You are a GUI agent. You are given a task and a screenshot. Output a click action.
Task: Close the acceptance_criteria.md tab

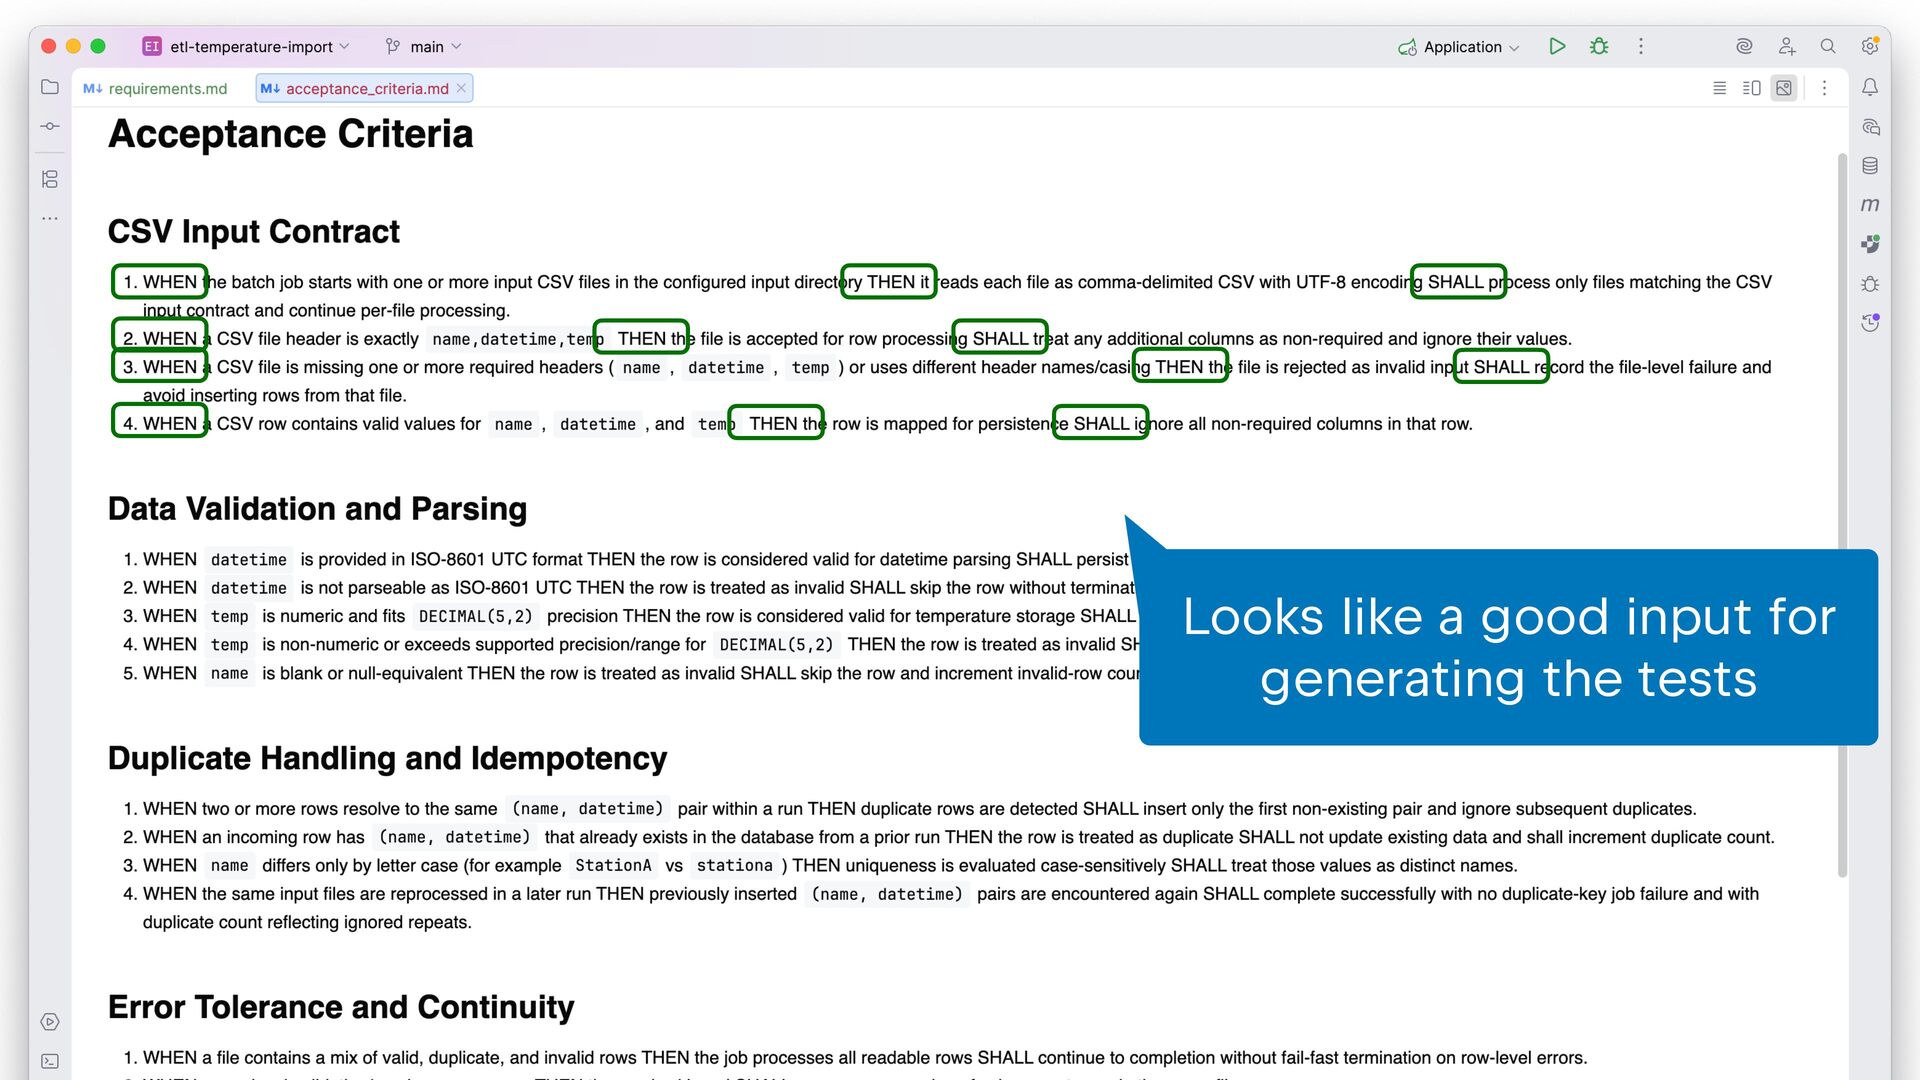point(461,88)
